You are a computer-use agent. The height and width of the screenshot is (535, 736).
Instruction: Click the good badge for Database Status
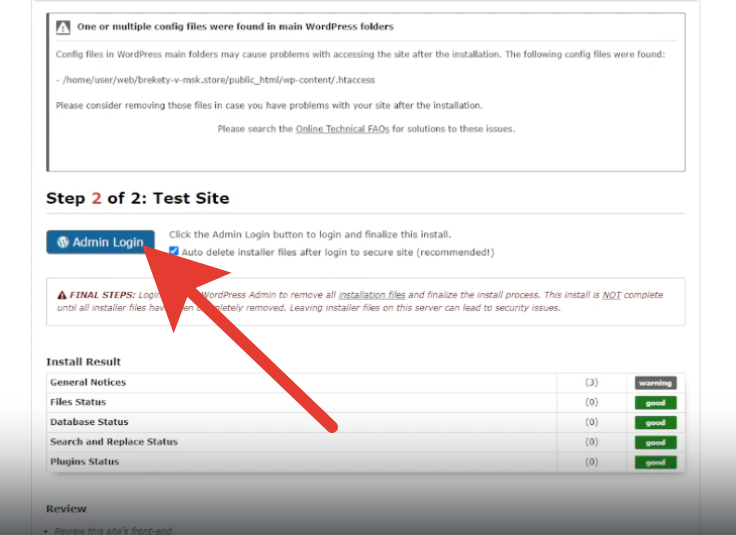655,423
